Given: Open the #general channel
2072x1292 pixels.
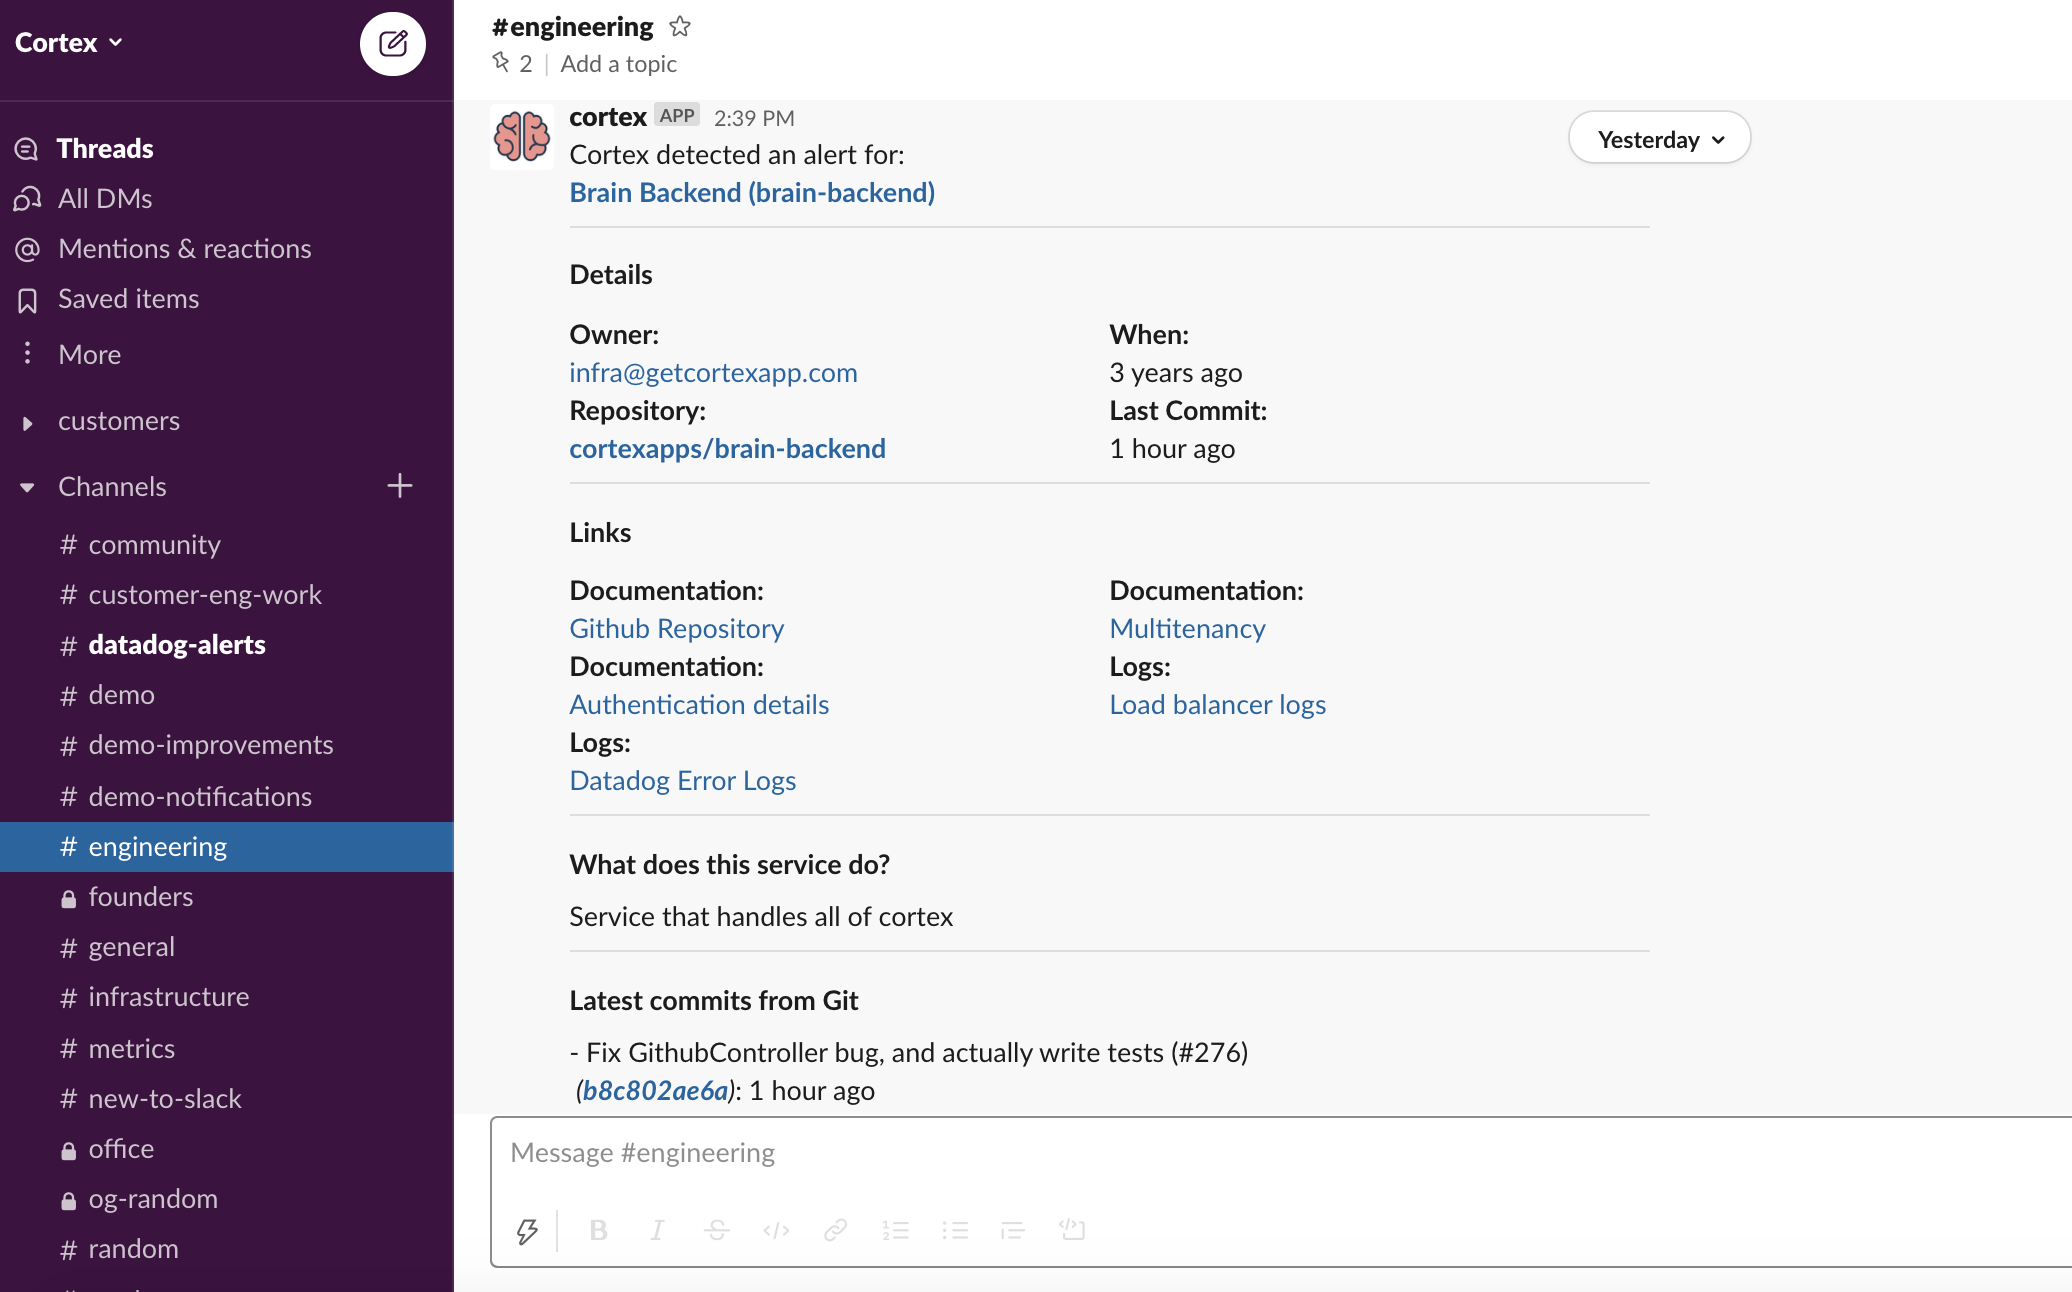Looking at the screenshot, I should (x=226, y=947).
